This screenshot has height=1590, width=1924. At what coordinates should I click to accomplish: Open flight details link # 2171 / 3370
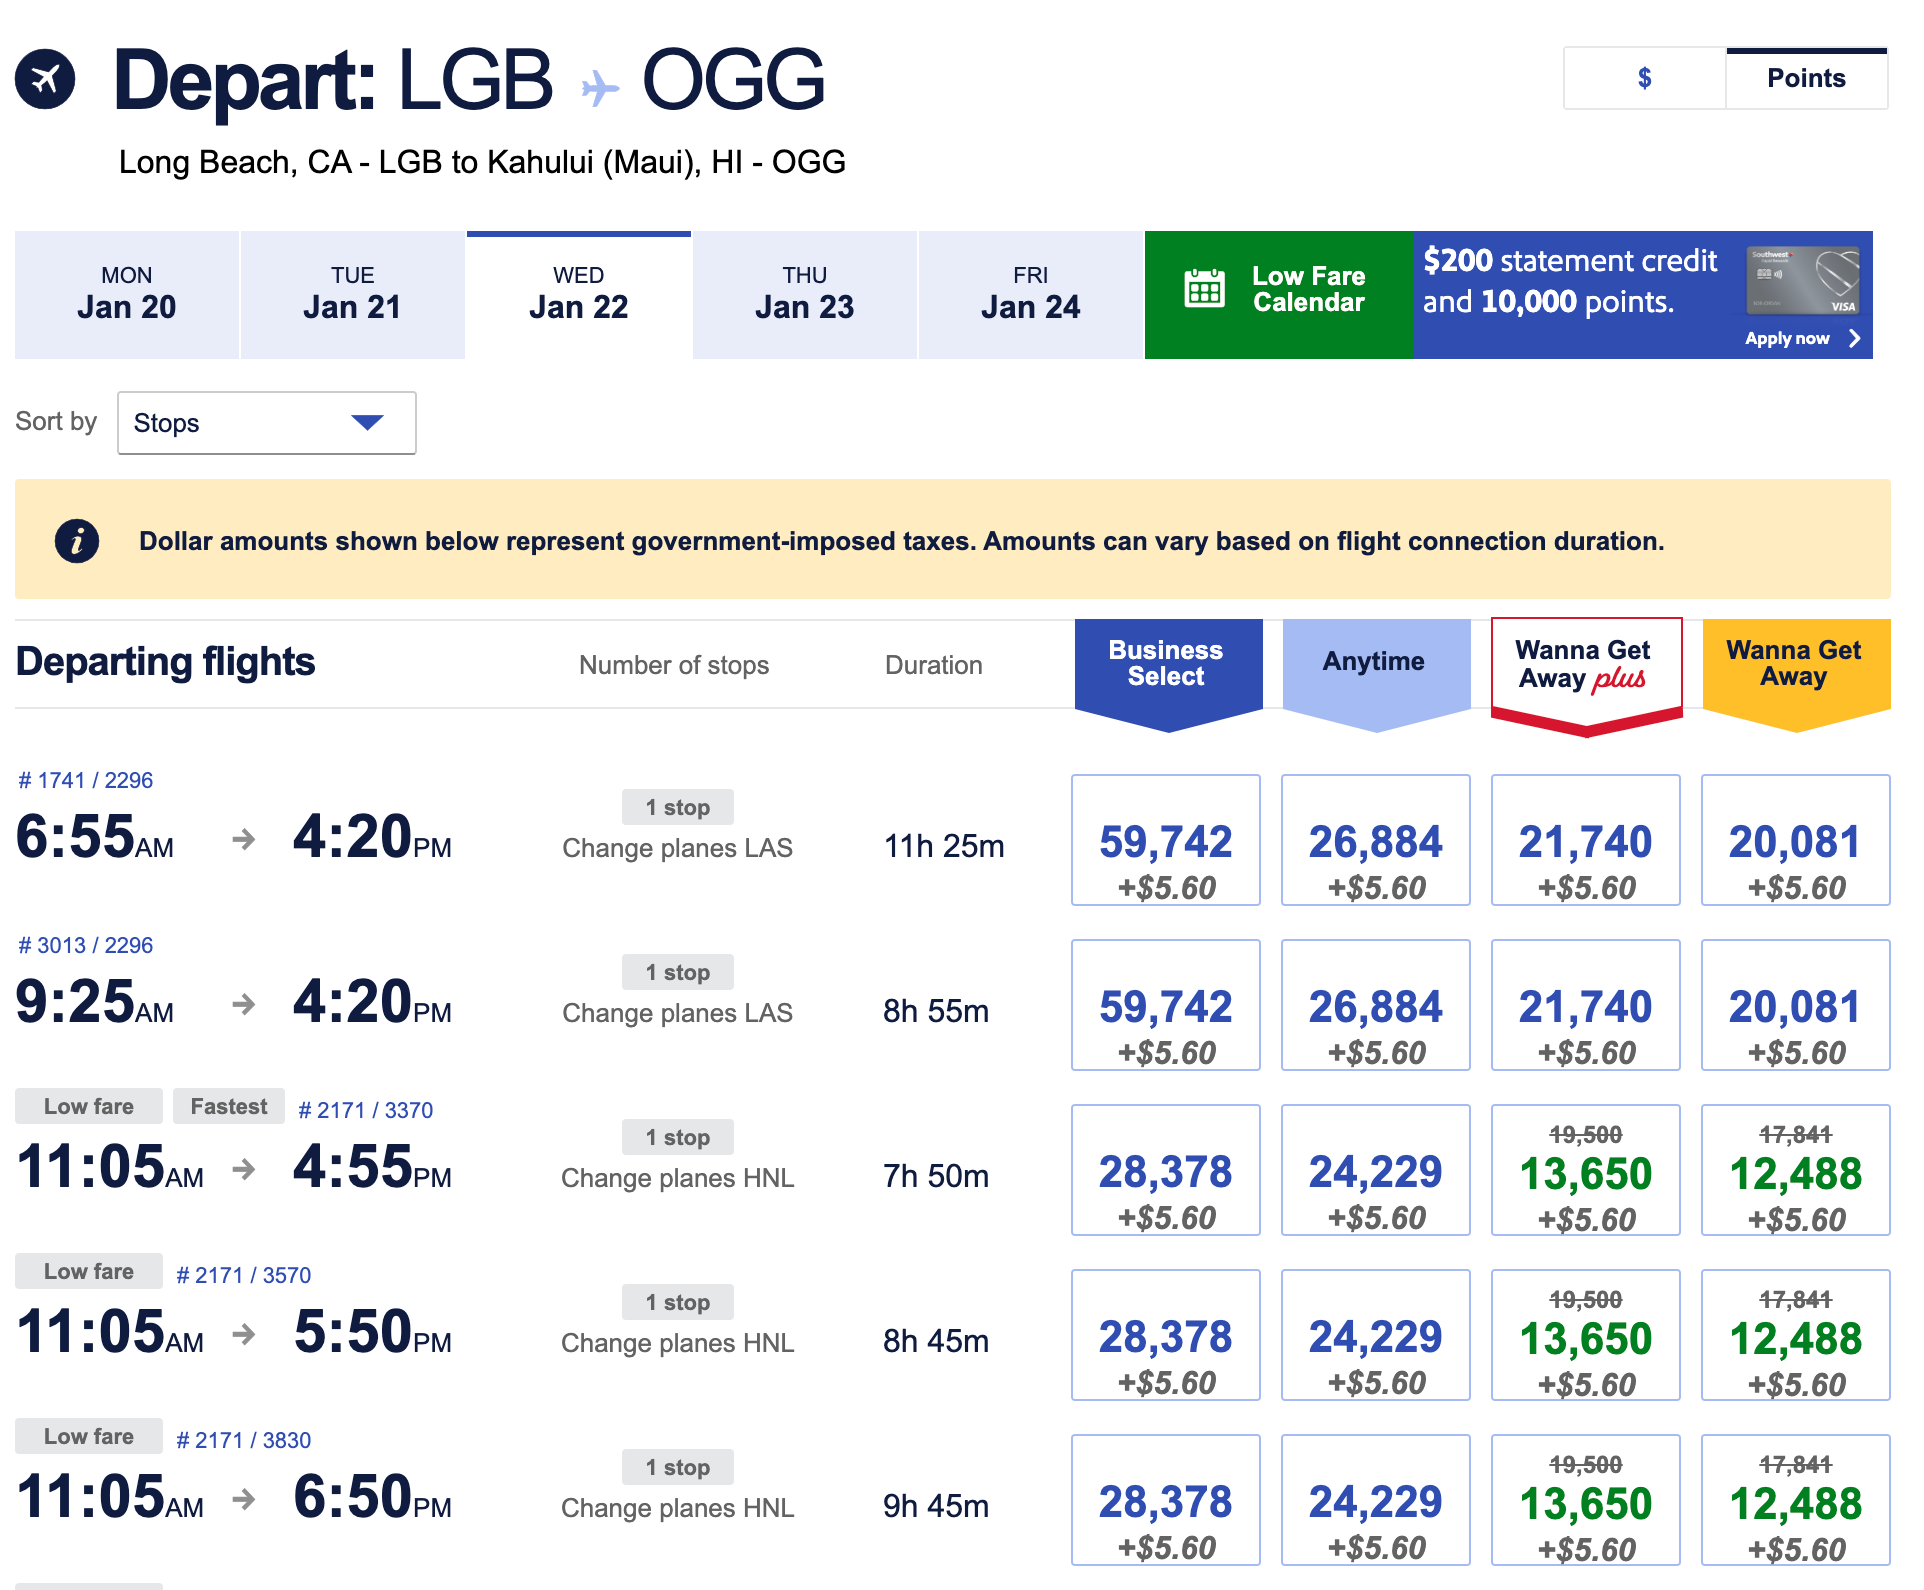tap(365, 1109)
